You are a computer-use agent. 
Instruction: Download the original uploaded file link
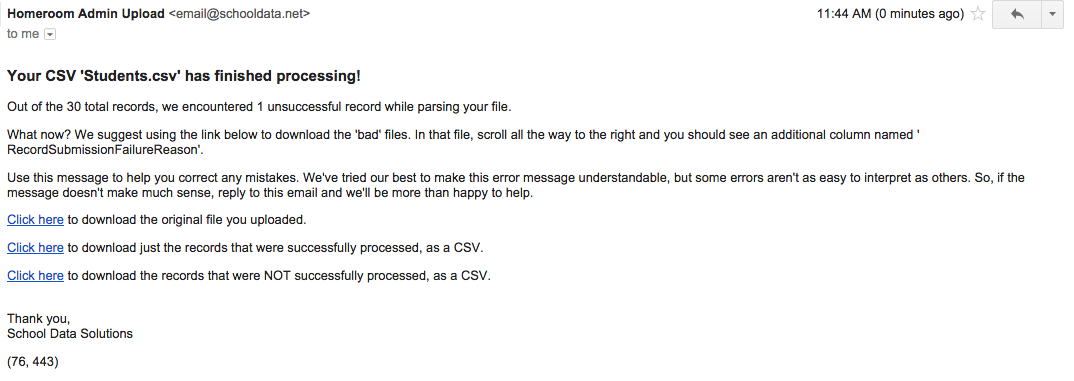coord(36,220)
